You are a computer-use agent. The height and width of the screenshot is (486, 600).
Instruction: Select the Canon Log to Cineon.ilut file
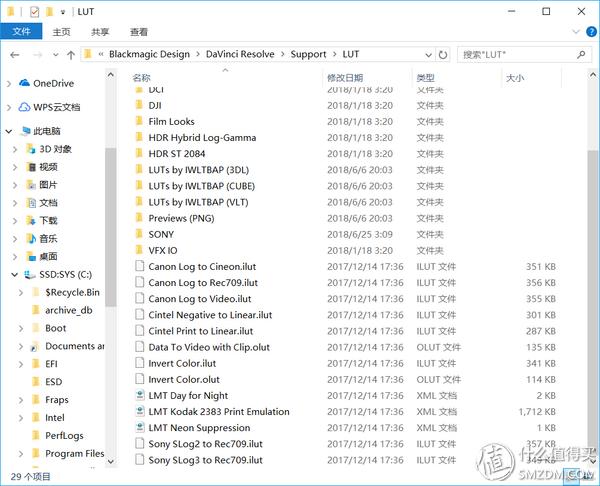(x=204, y=267)
